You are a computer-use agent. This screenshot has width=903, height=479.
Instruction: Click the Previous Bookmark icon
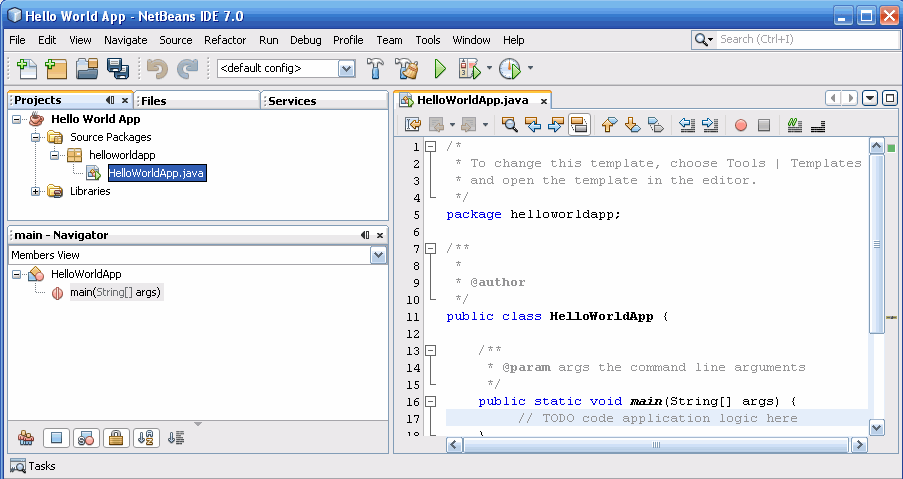[609, 124]
